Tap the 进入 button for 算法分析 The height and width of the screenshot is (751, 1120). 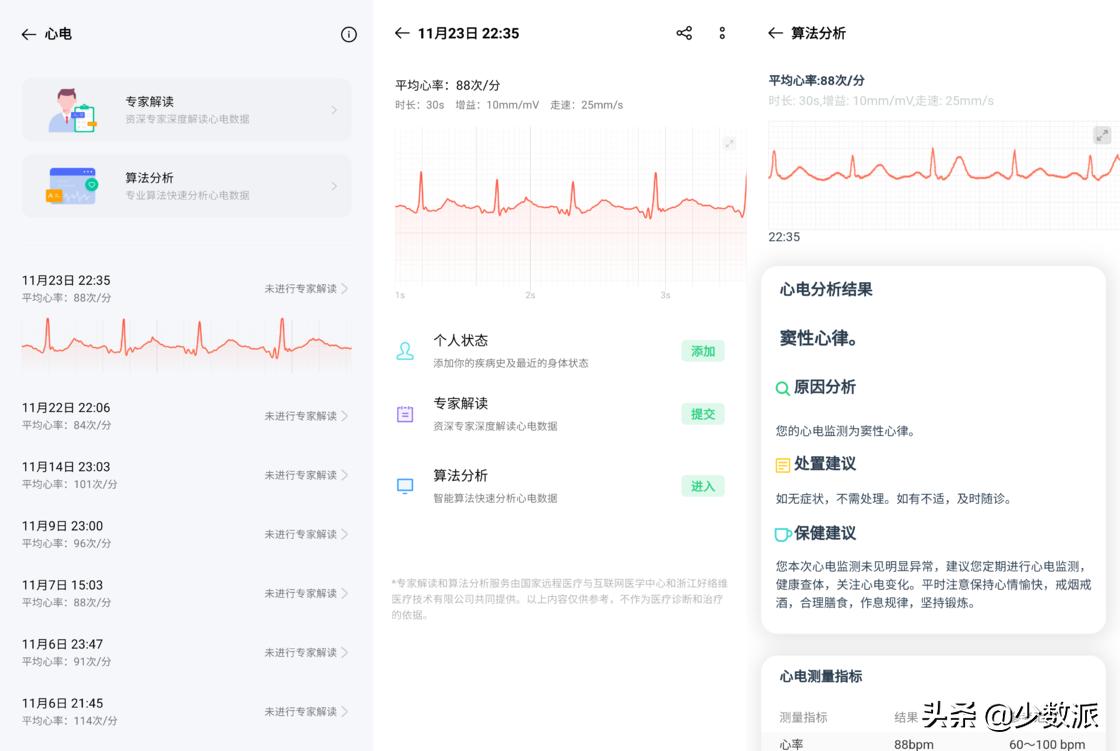coord(703,485)
